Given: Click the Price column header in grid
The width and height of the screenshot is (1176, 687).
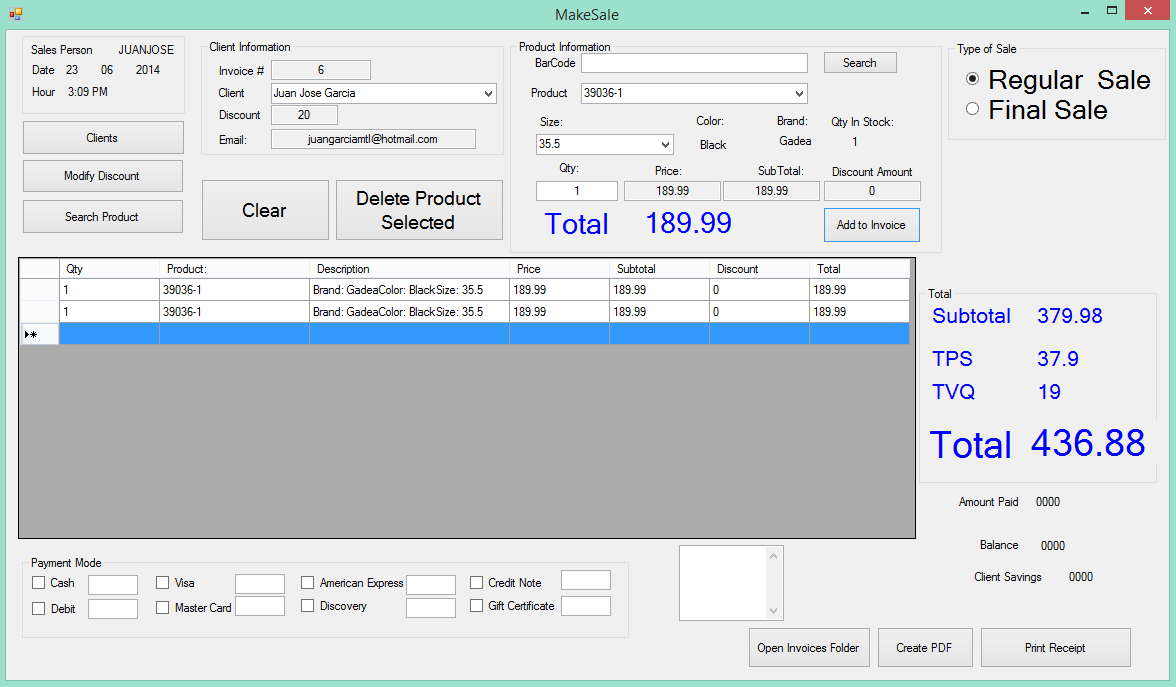Looking at the screenshot, I should pyautogui.click(x=560, y=268).
